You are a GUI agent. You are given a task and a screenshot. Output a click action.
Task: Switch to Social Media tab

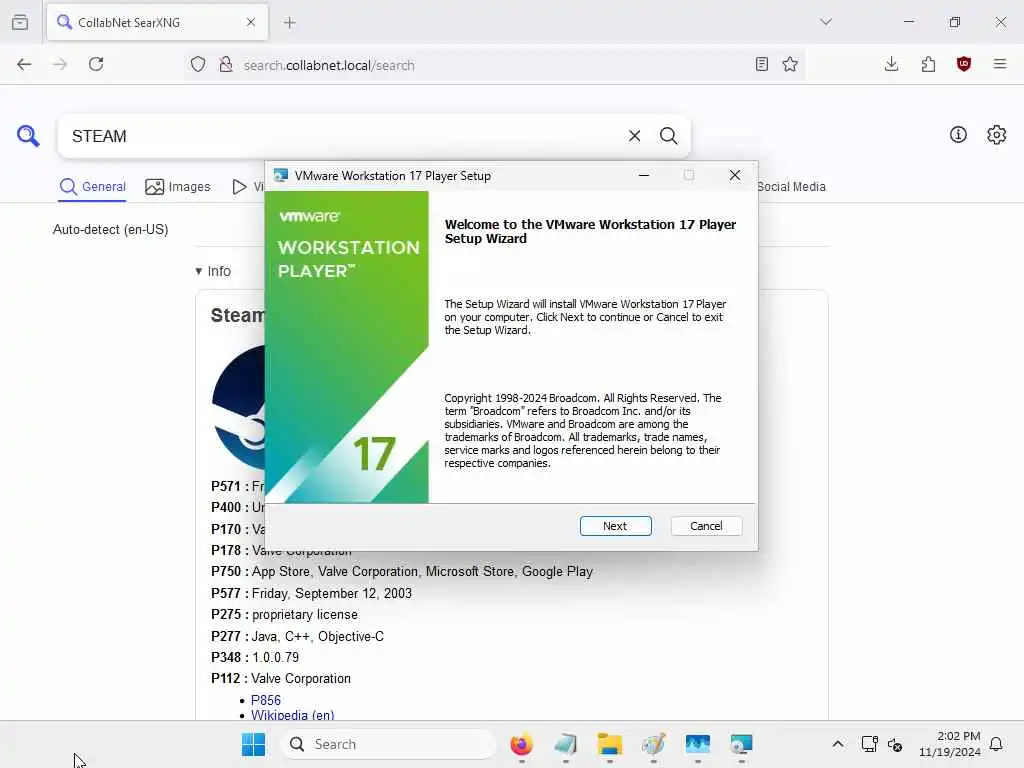[x=792, y=187]
